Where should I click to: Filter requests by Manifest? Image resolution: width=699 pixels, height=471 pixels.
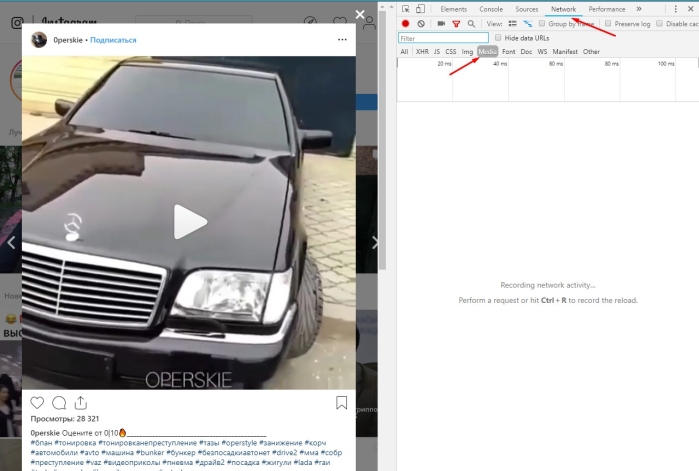[x=565, y=52]
